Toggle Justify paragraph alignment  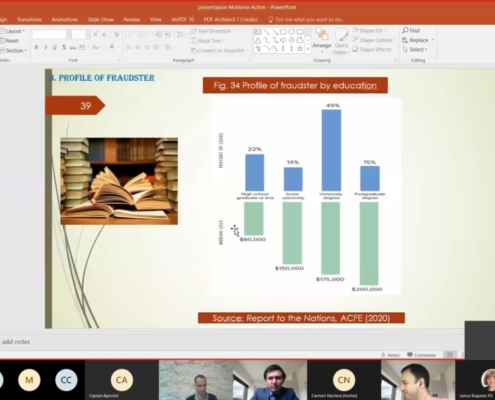tap(156, 47)
